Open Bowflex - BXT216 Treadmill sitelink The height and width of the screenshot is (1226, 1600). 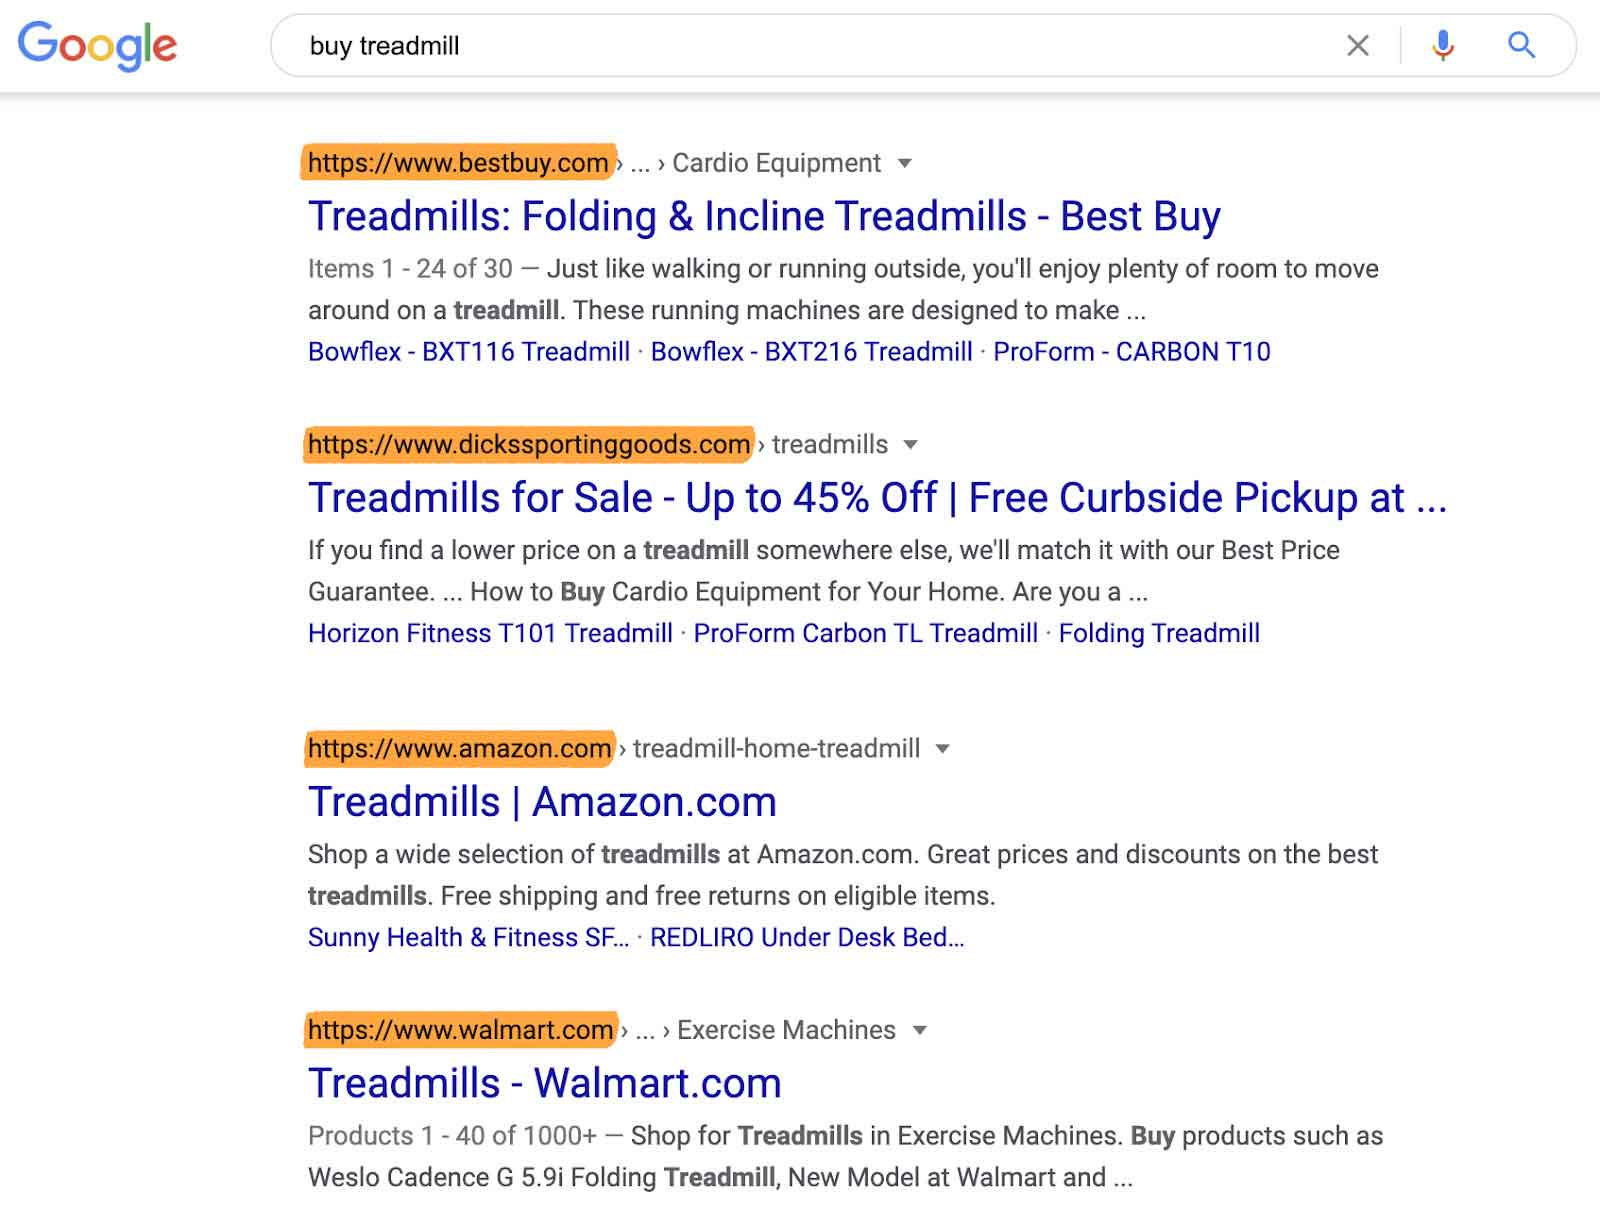coord(811,352)
